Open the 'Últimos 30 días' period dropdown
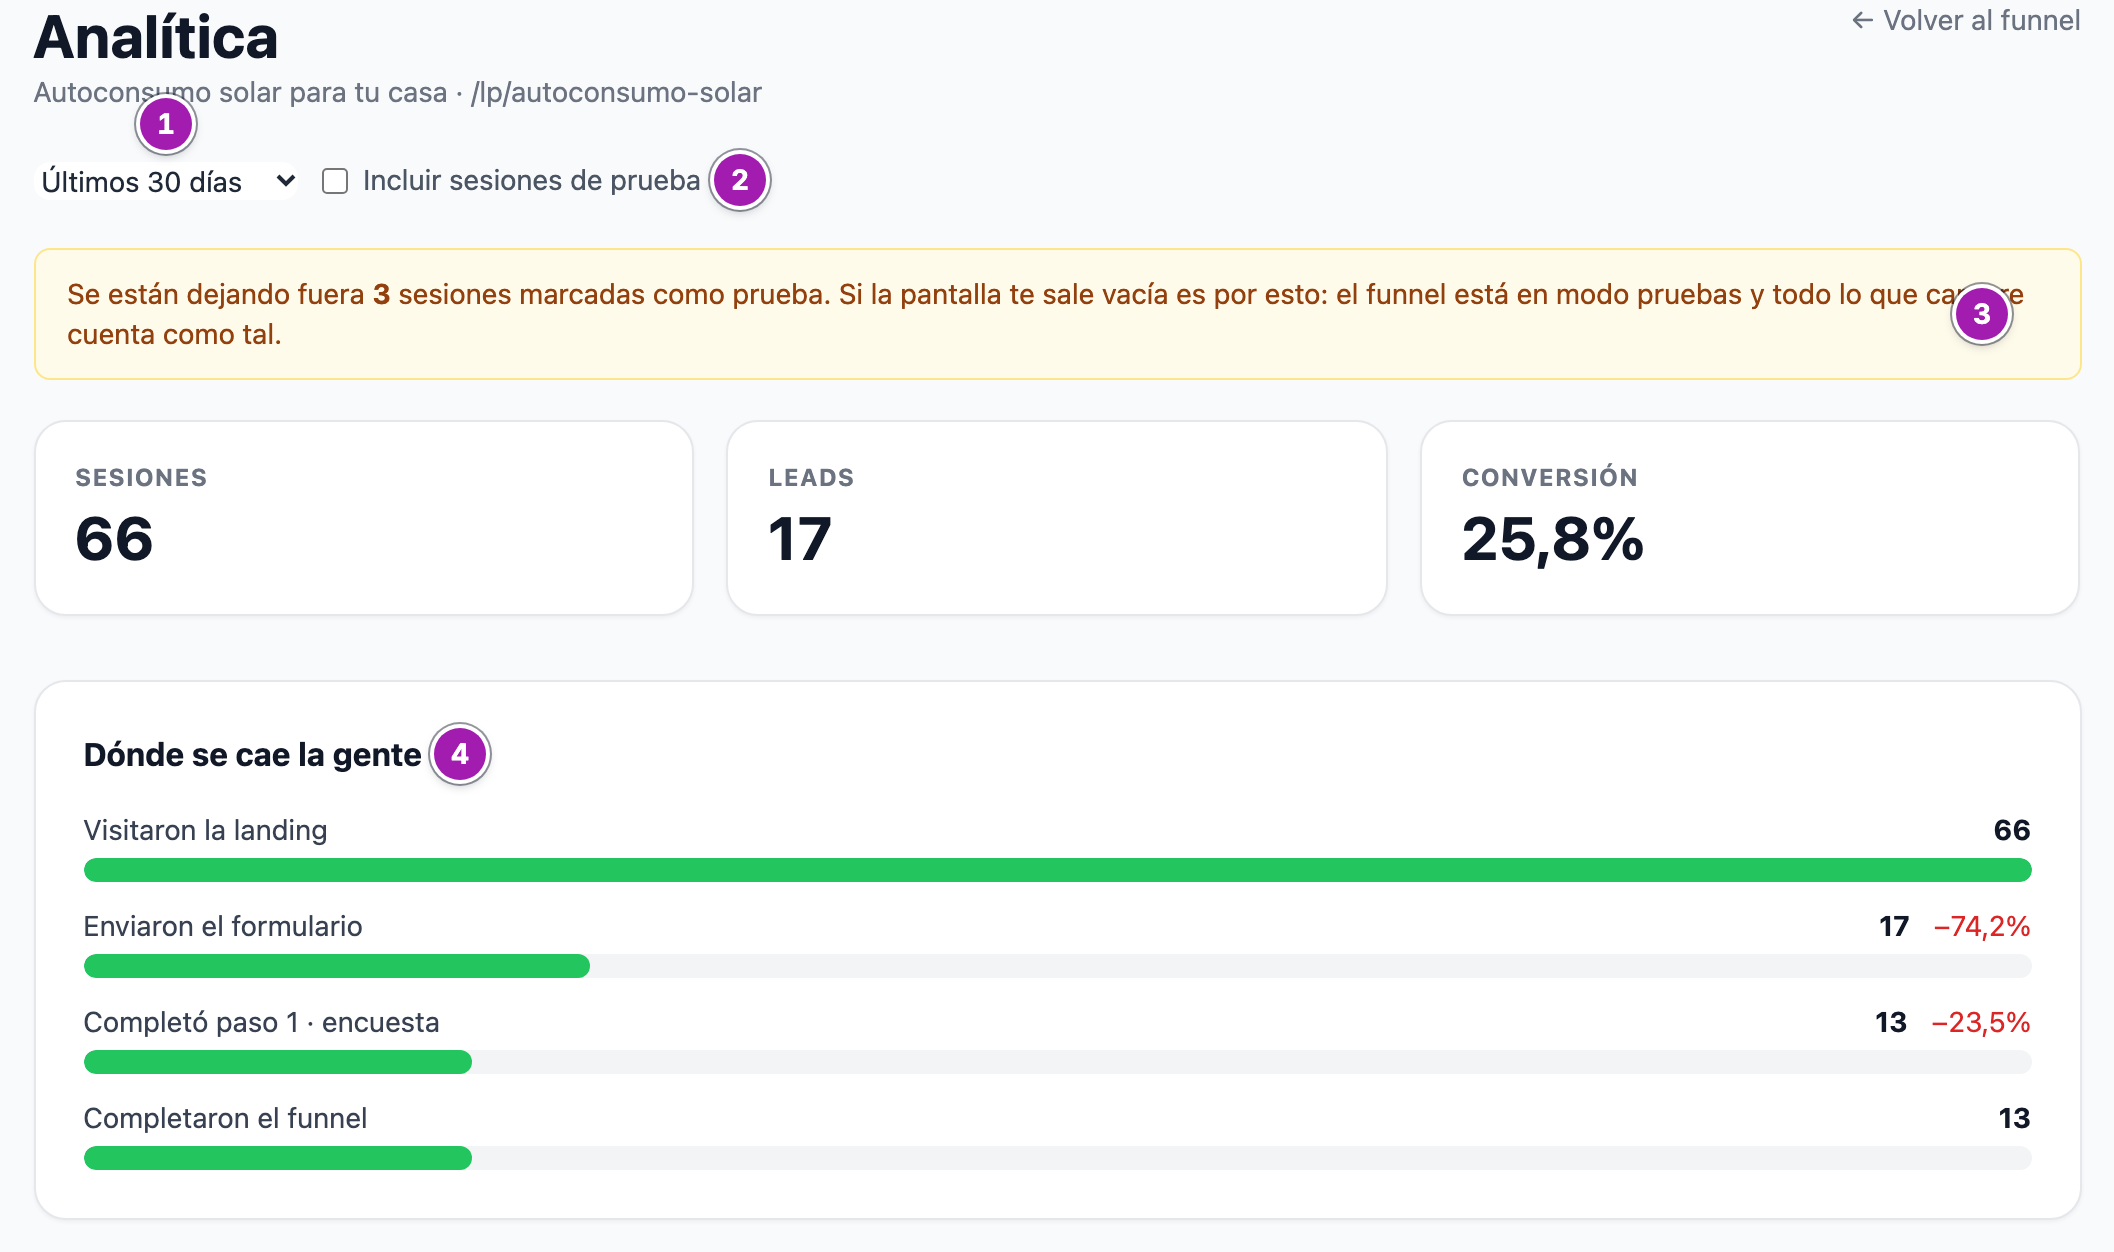2114x1252 pixels. [x=166, y=181]
